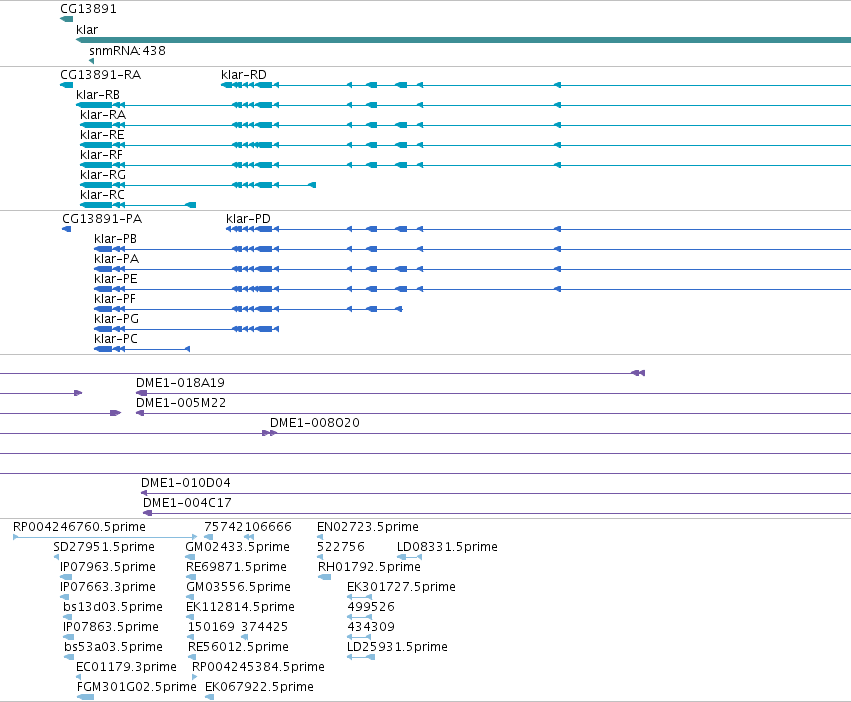851x702 pixels.
Task: Click the klar gene label
Action: click(87, 30)
